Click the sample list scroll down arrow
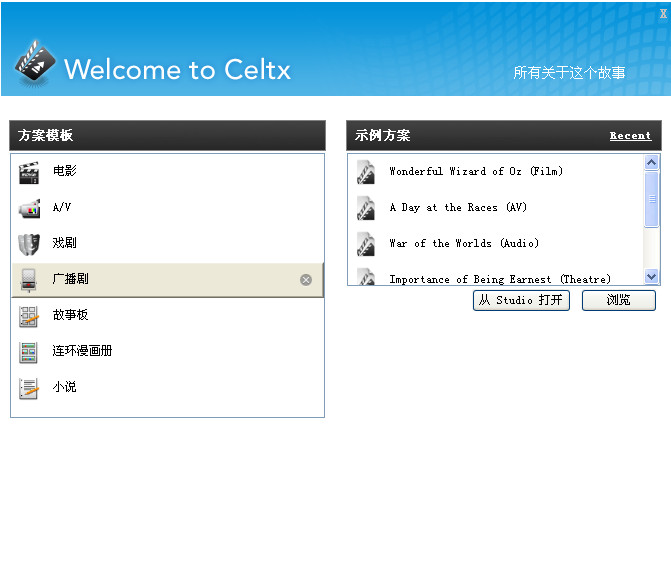The width and height of the screenshot is (671, 563). pos(652,277)
